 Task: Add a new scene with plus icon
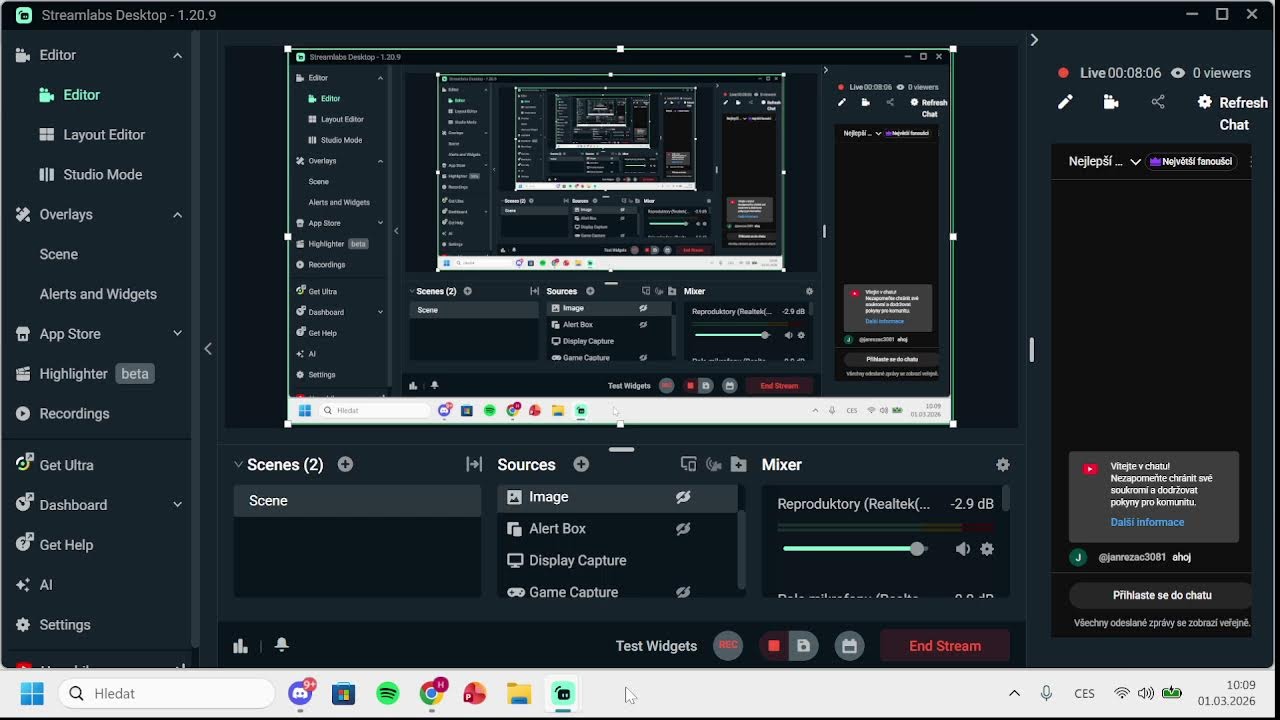(345, 464)
